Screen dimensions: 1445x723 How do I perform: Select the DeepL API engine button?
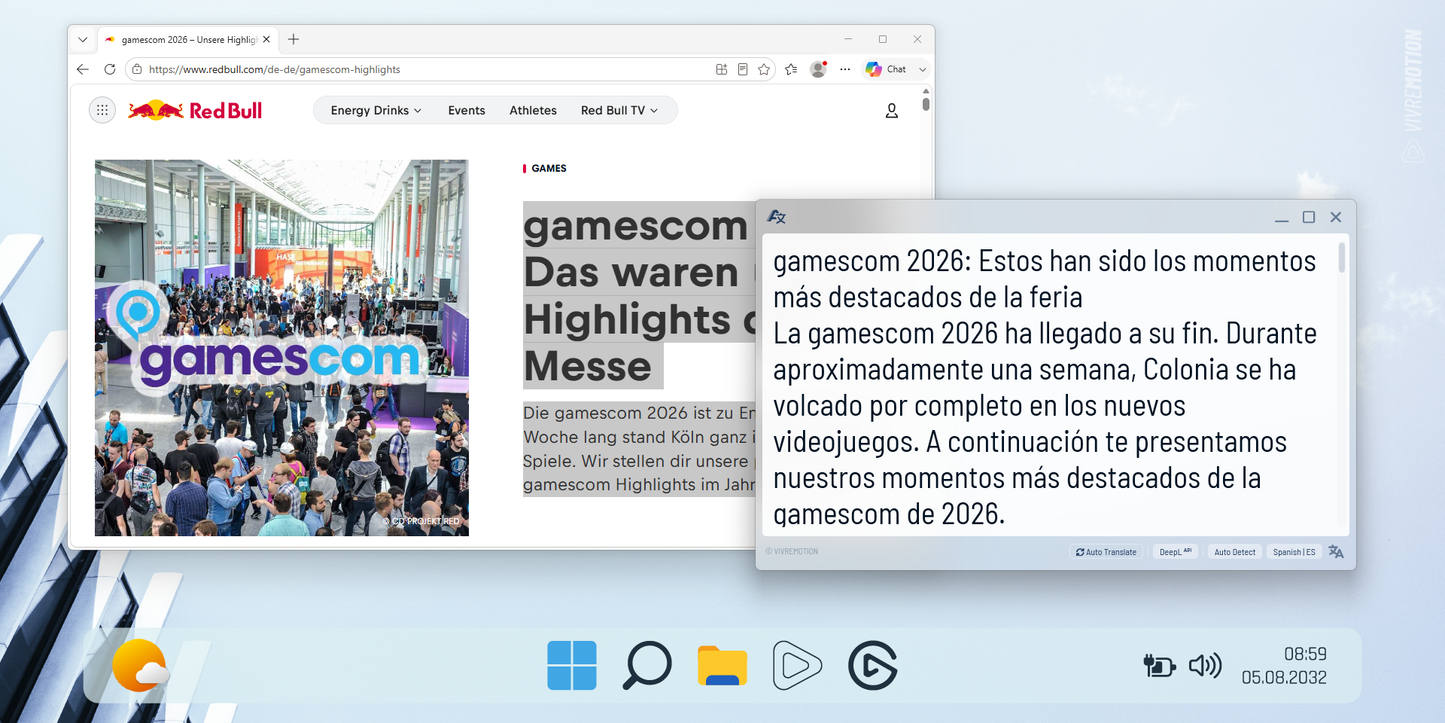[1175, 551]
